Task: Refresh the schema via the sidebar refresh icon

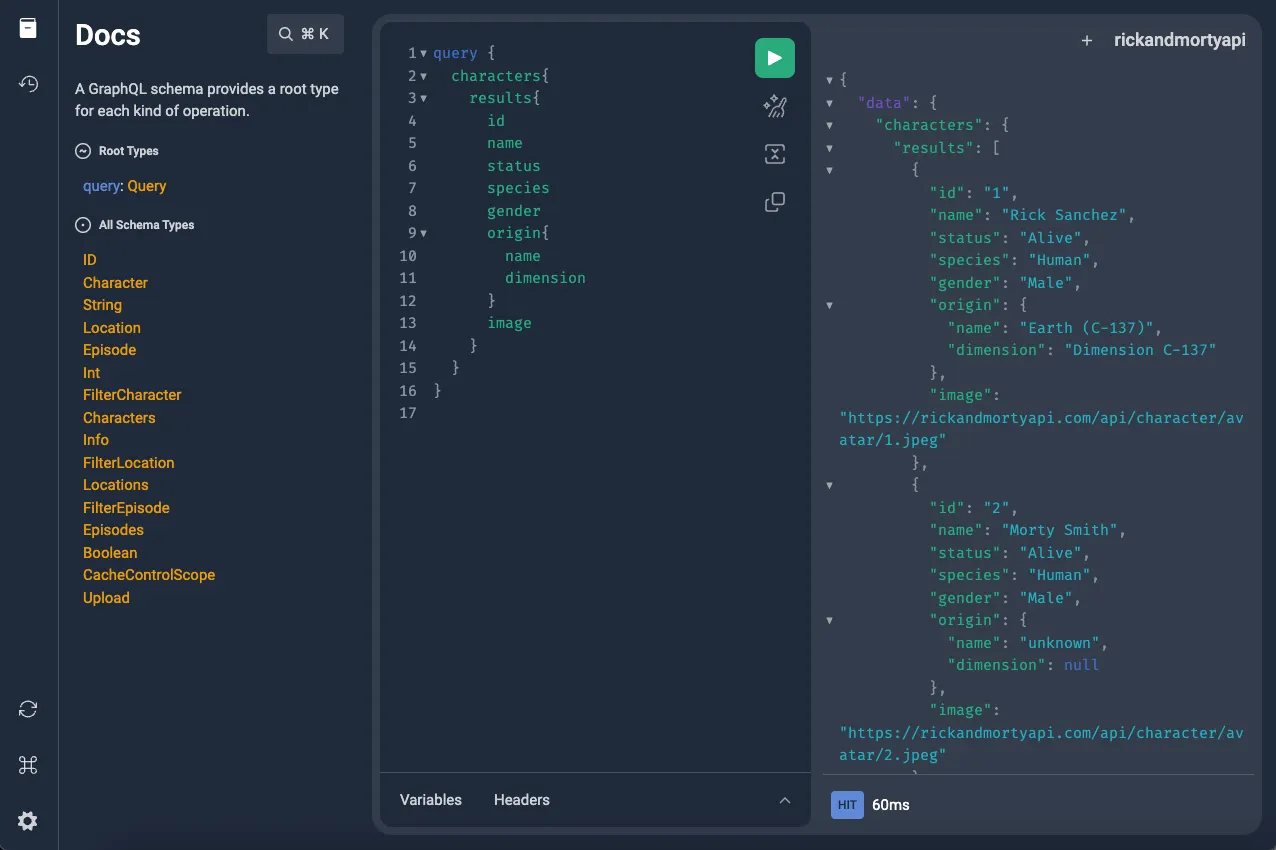Action: (28, 709)
